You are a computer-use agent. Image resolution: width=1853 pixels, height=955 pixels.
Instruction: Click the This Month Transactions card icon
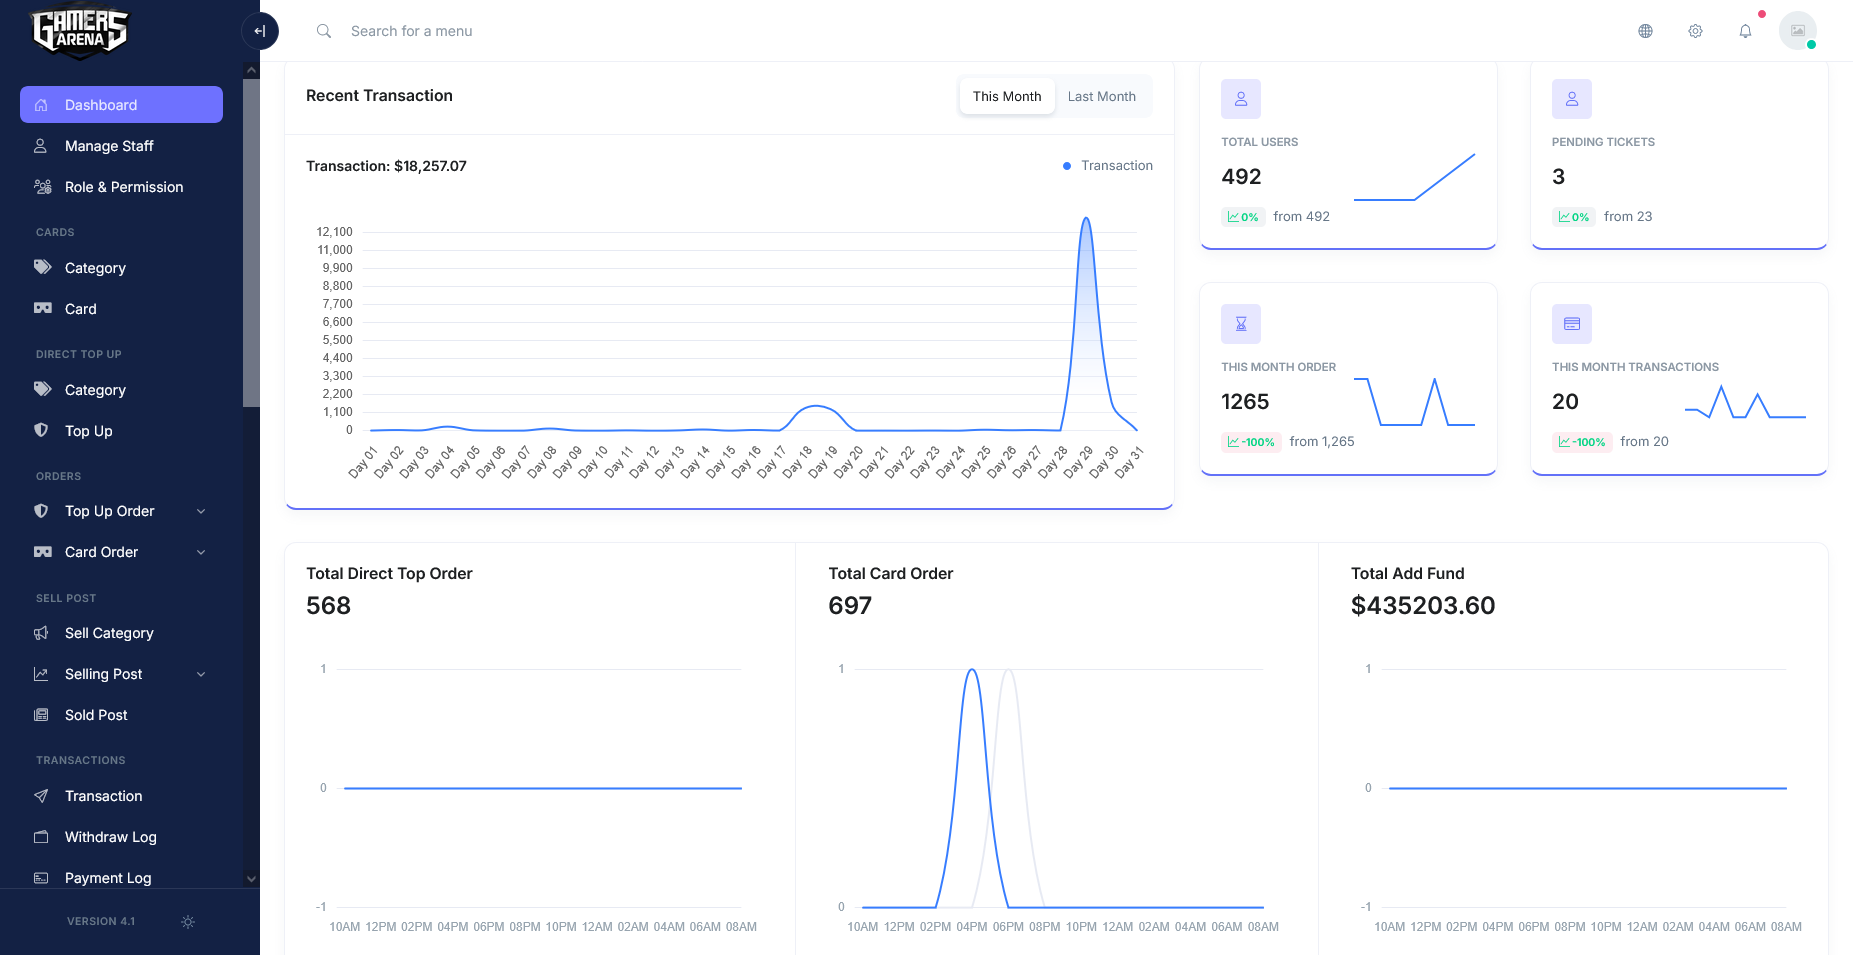click(x=1572, y=324)
